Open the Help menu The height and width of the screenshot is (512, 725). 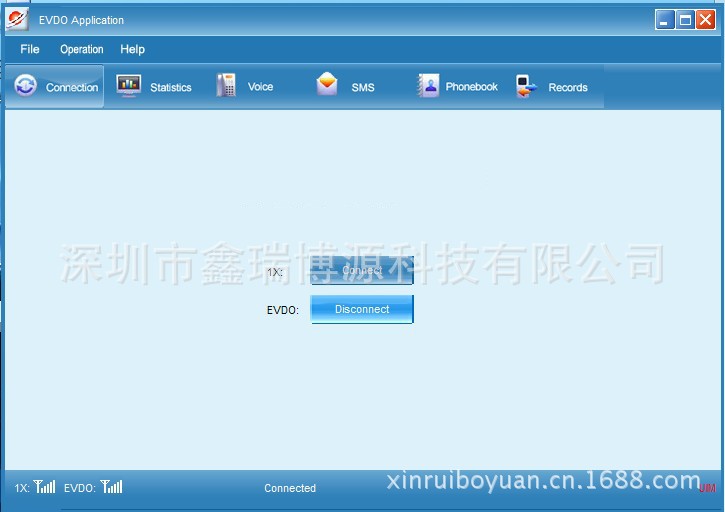click(132, 49)
